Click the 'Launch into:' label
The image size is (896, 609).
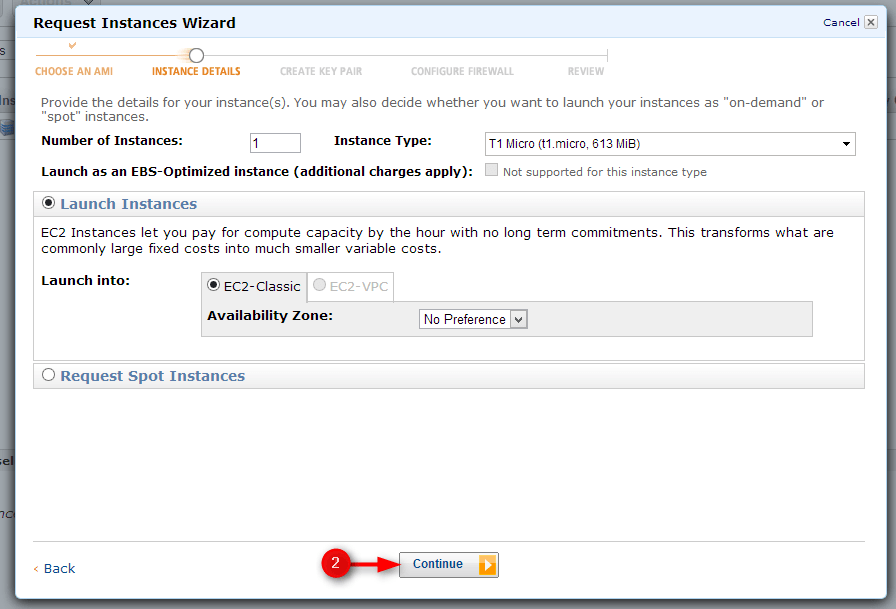(86, 281)
